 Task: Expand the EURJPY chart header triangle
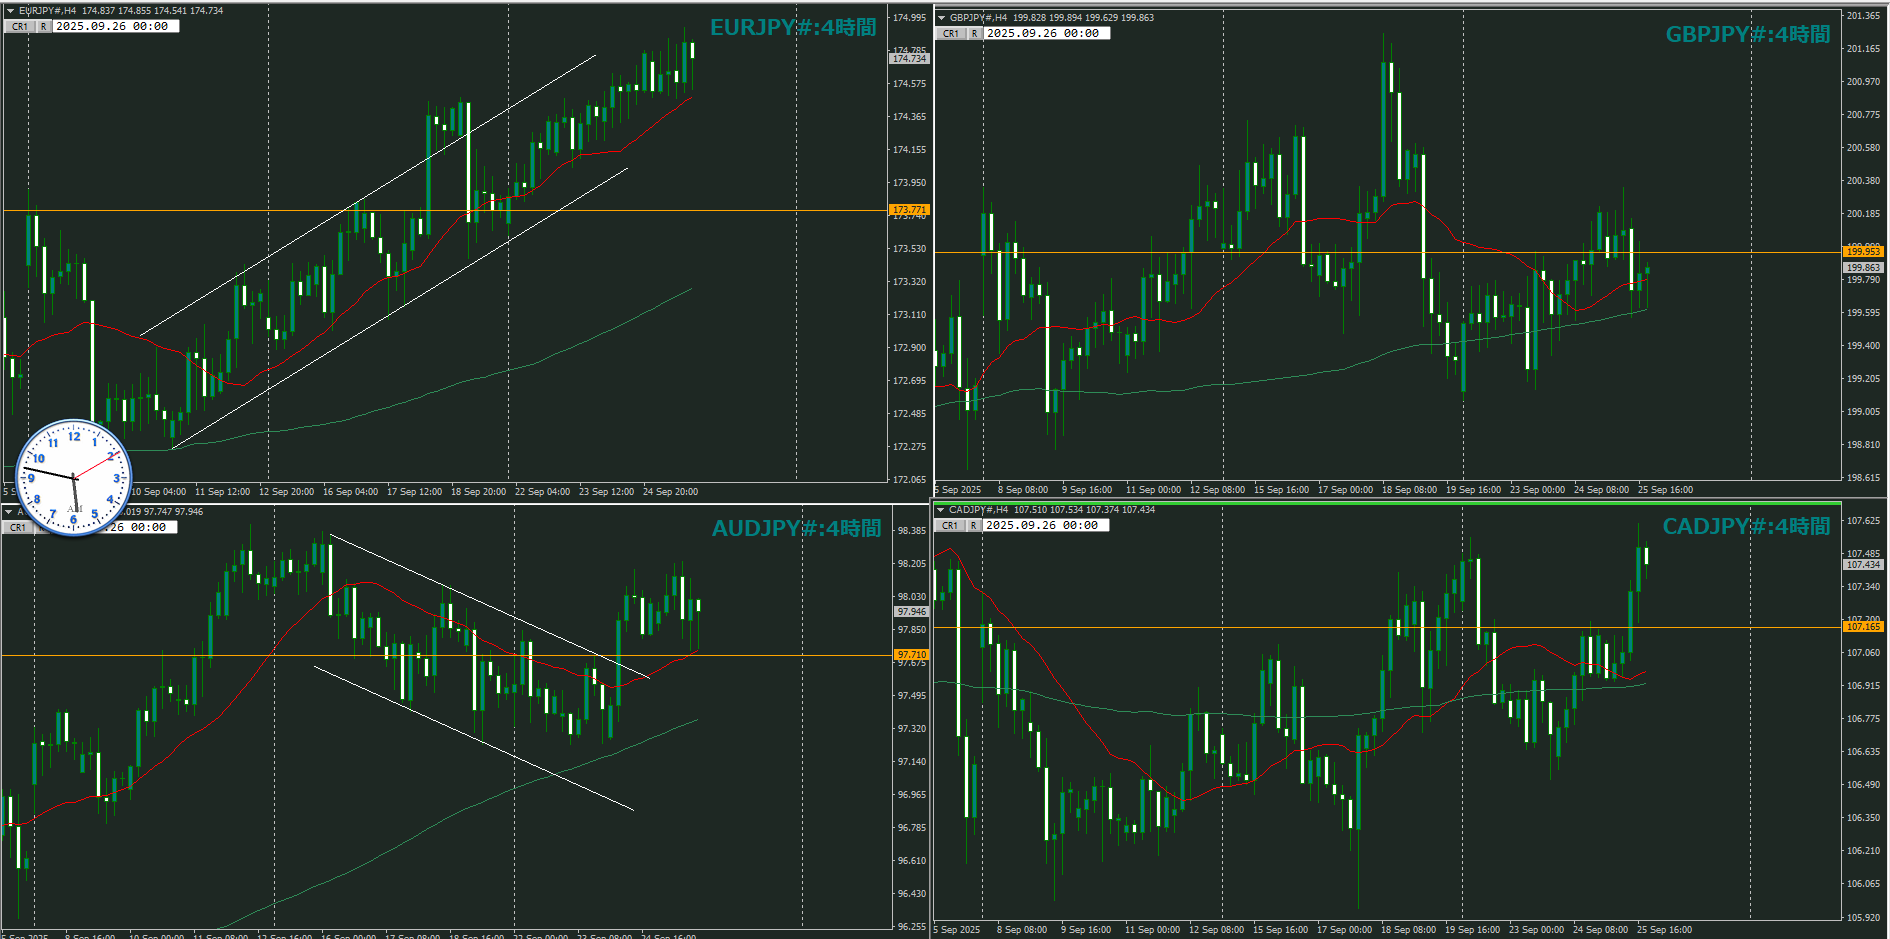(10, 11)
